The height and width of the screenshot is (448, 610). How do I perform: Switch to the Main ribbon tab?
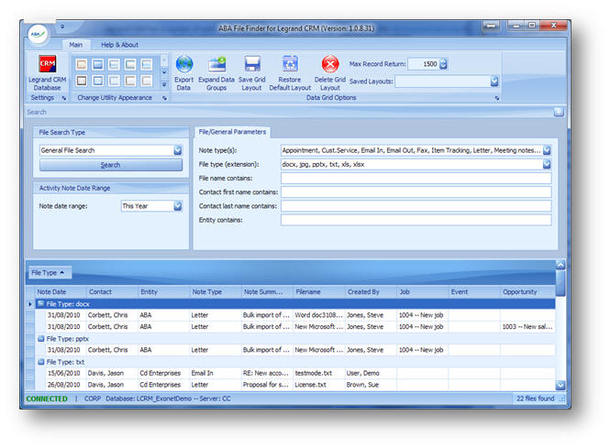point(76,45)
